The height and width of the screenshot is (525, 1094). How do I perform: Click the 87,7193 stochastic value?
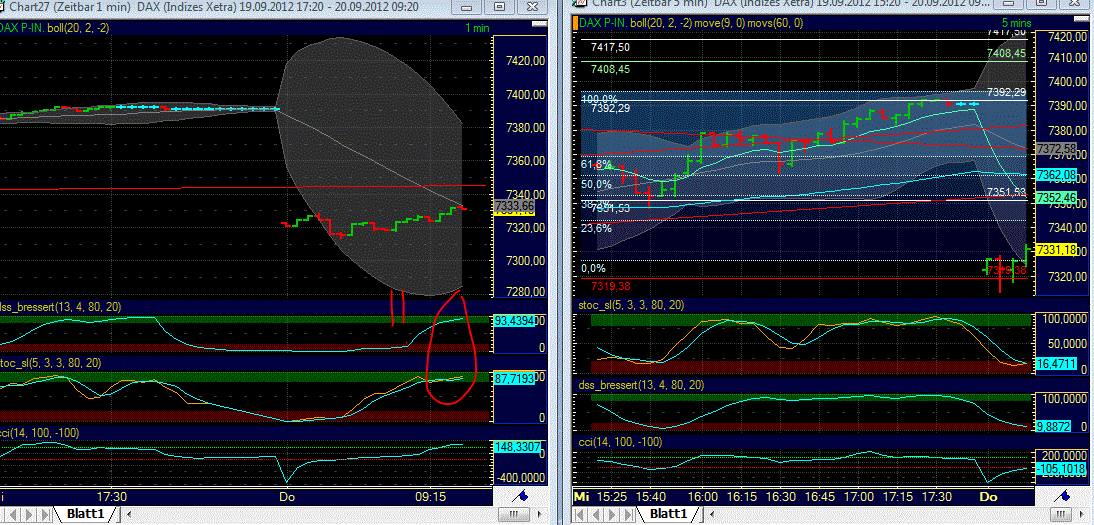coord(514,378)
